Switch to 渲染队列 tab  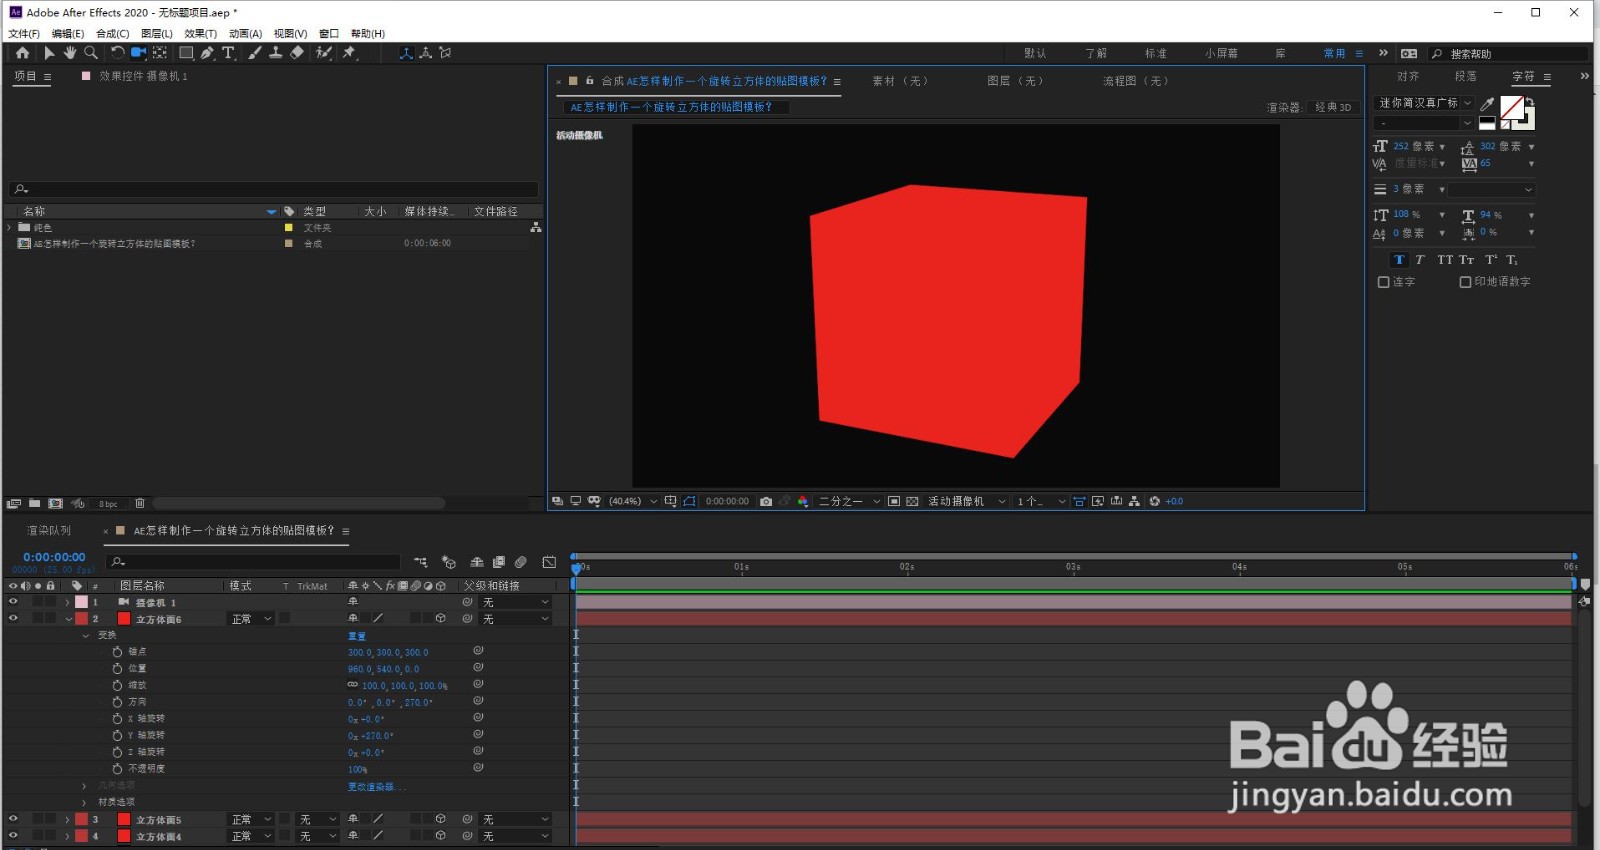[49, 531]
